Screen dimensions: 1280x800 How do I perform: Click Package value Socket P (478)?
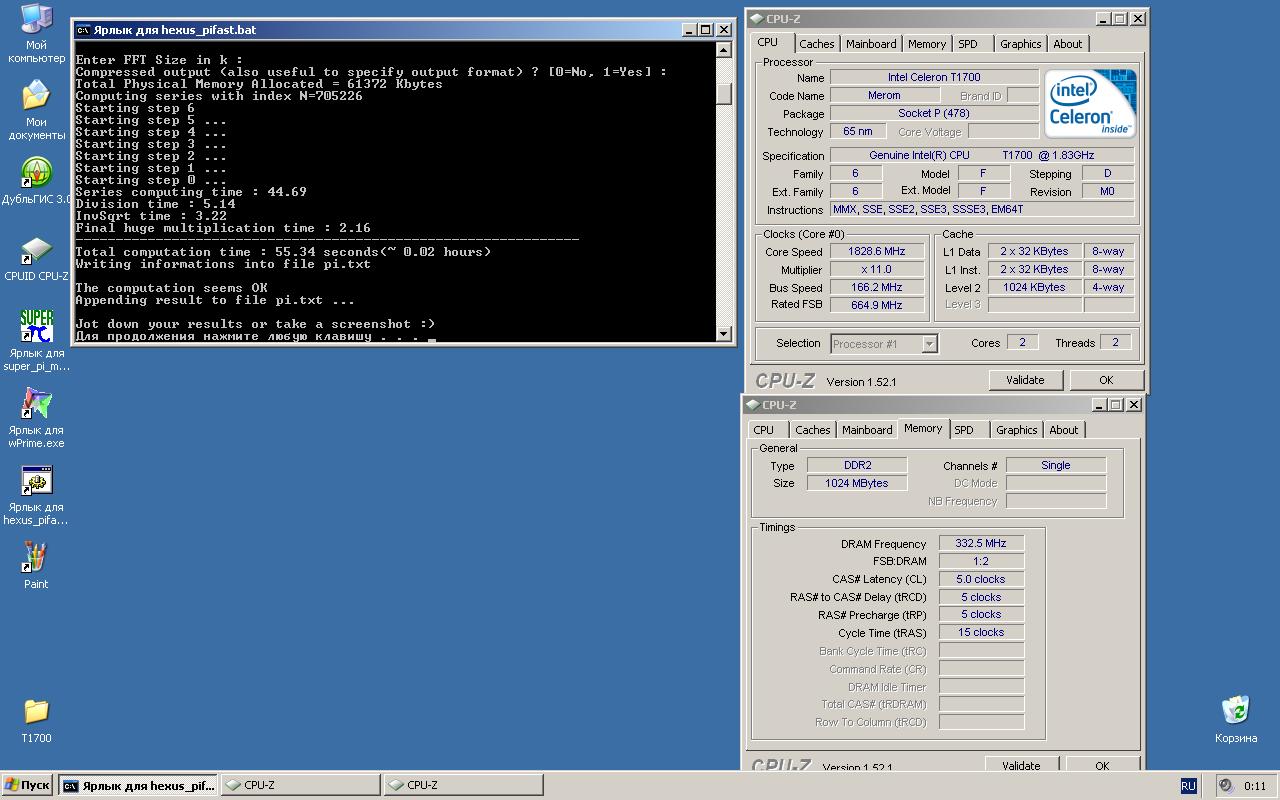pyautogui.click(x=934, y=113)
